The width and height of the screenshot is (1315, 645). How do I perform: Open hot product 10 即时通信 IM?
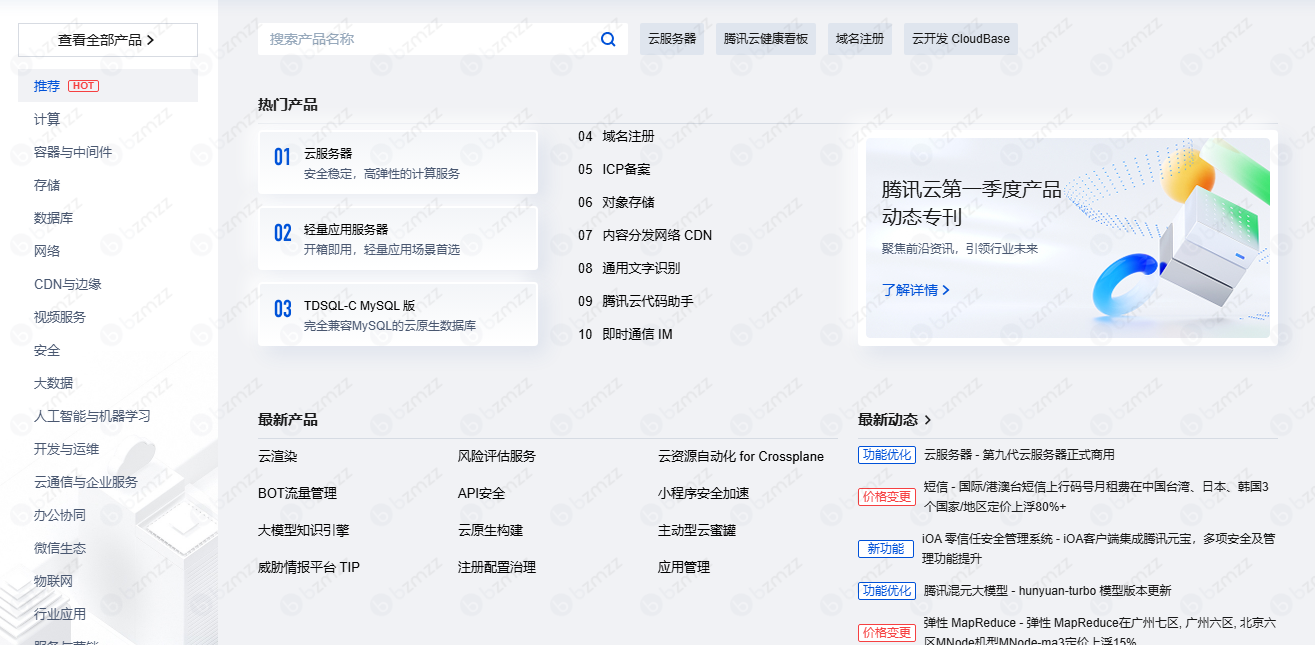point(625,334)
